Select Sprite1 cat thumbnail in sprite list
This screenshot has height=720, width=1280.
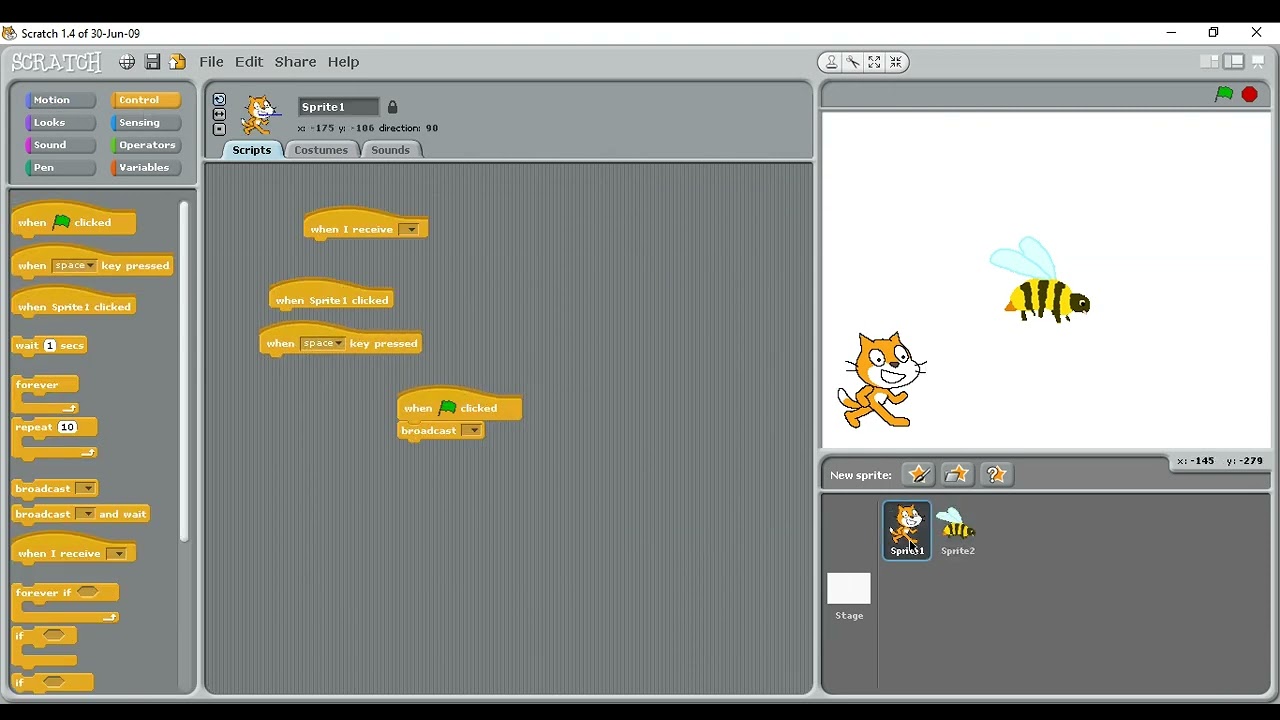click(907, 530)
